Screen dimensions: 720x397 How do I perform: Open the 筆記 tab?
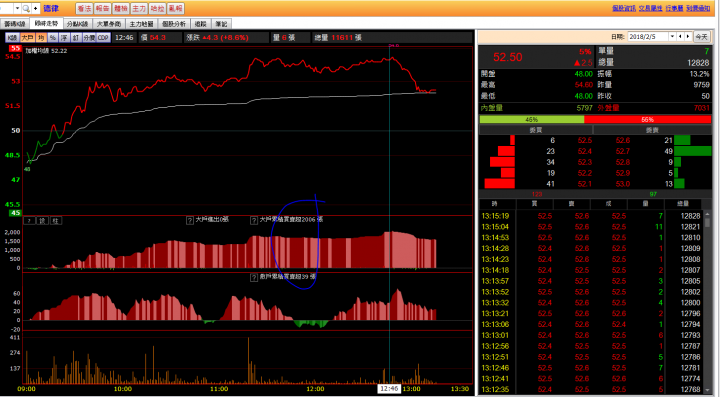point(221,24)
